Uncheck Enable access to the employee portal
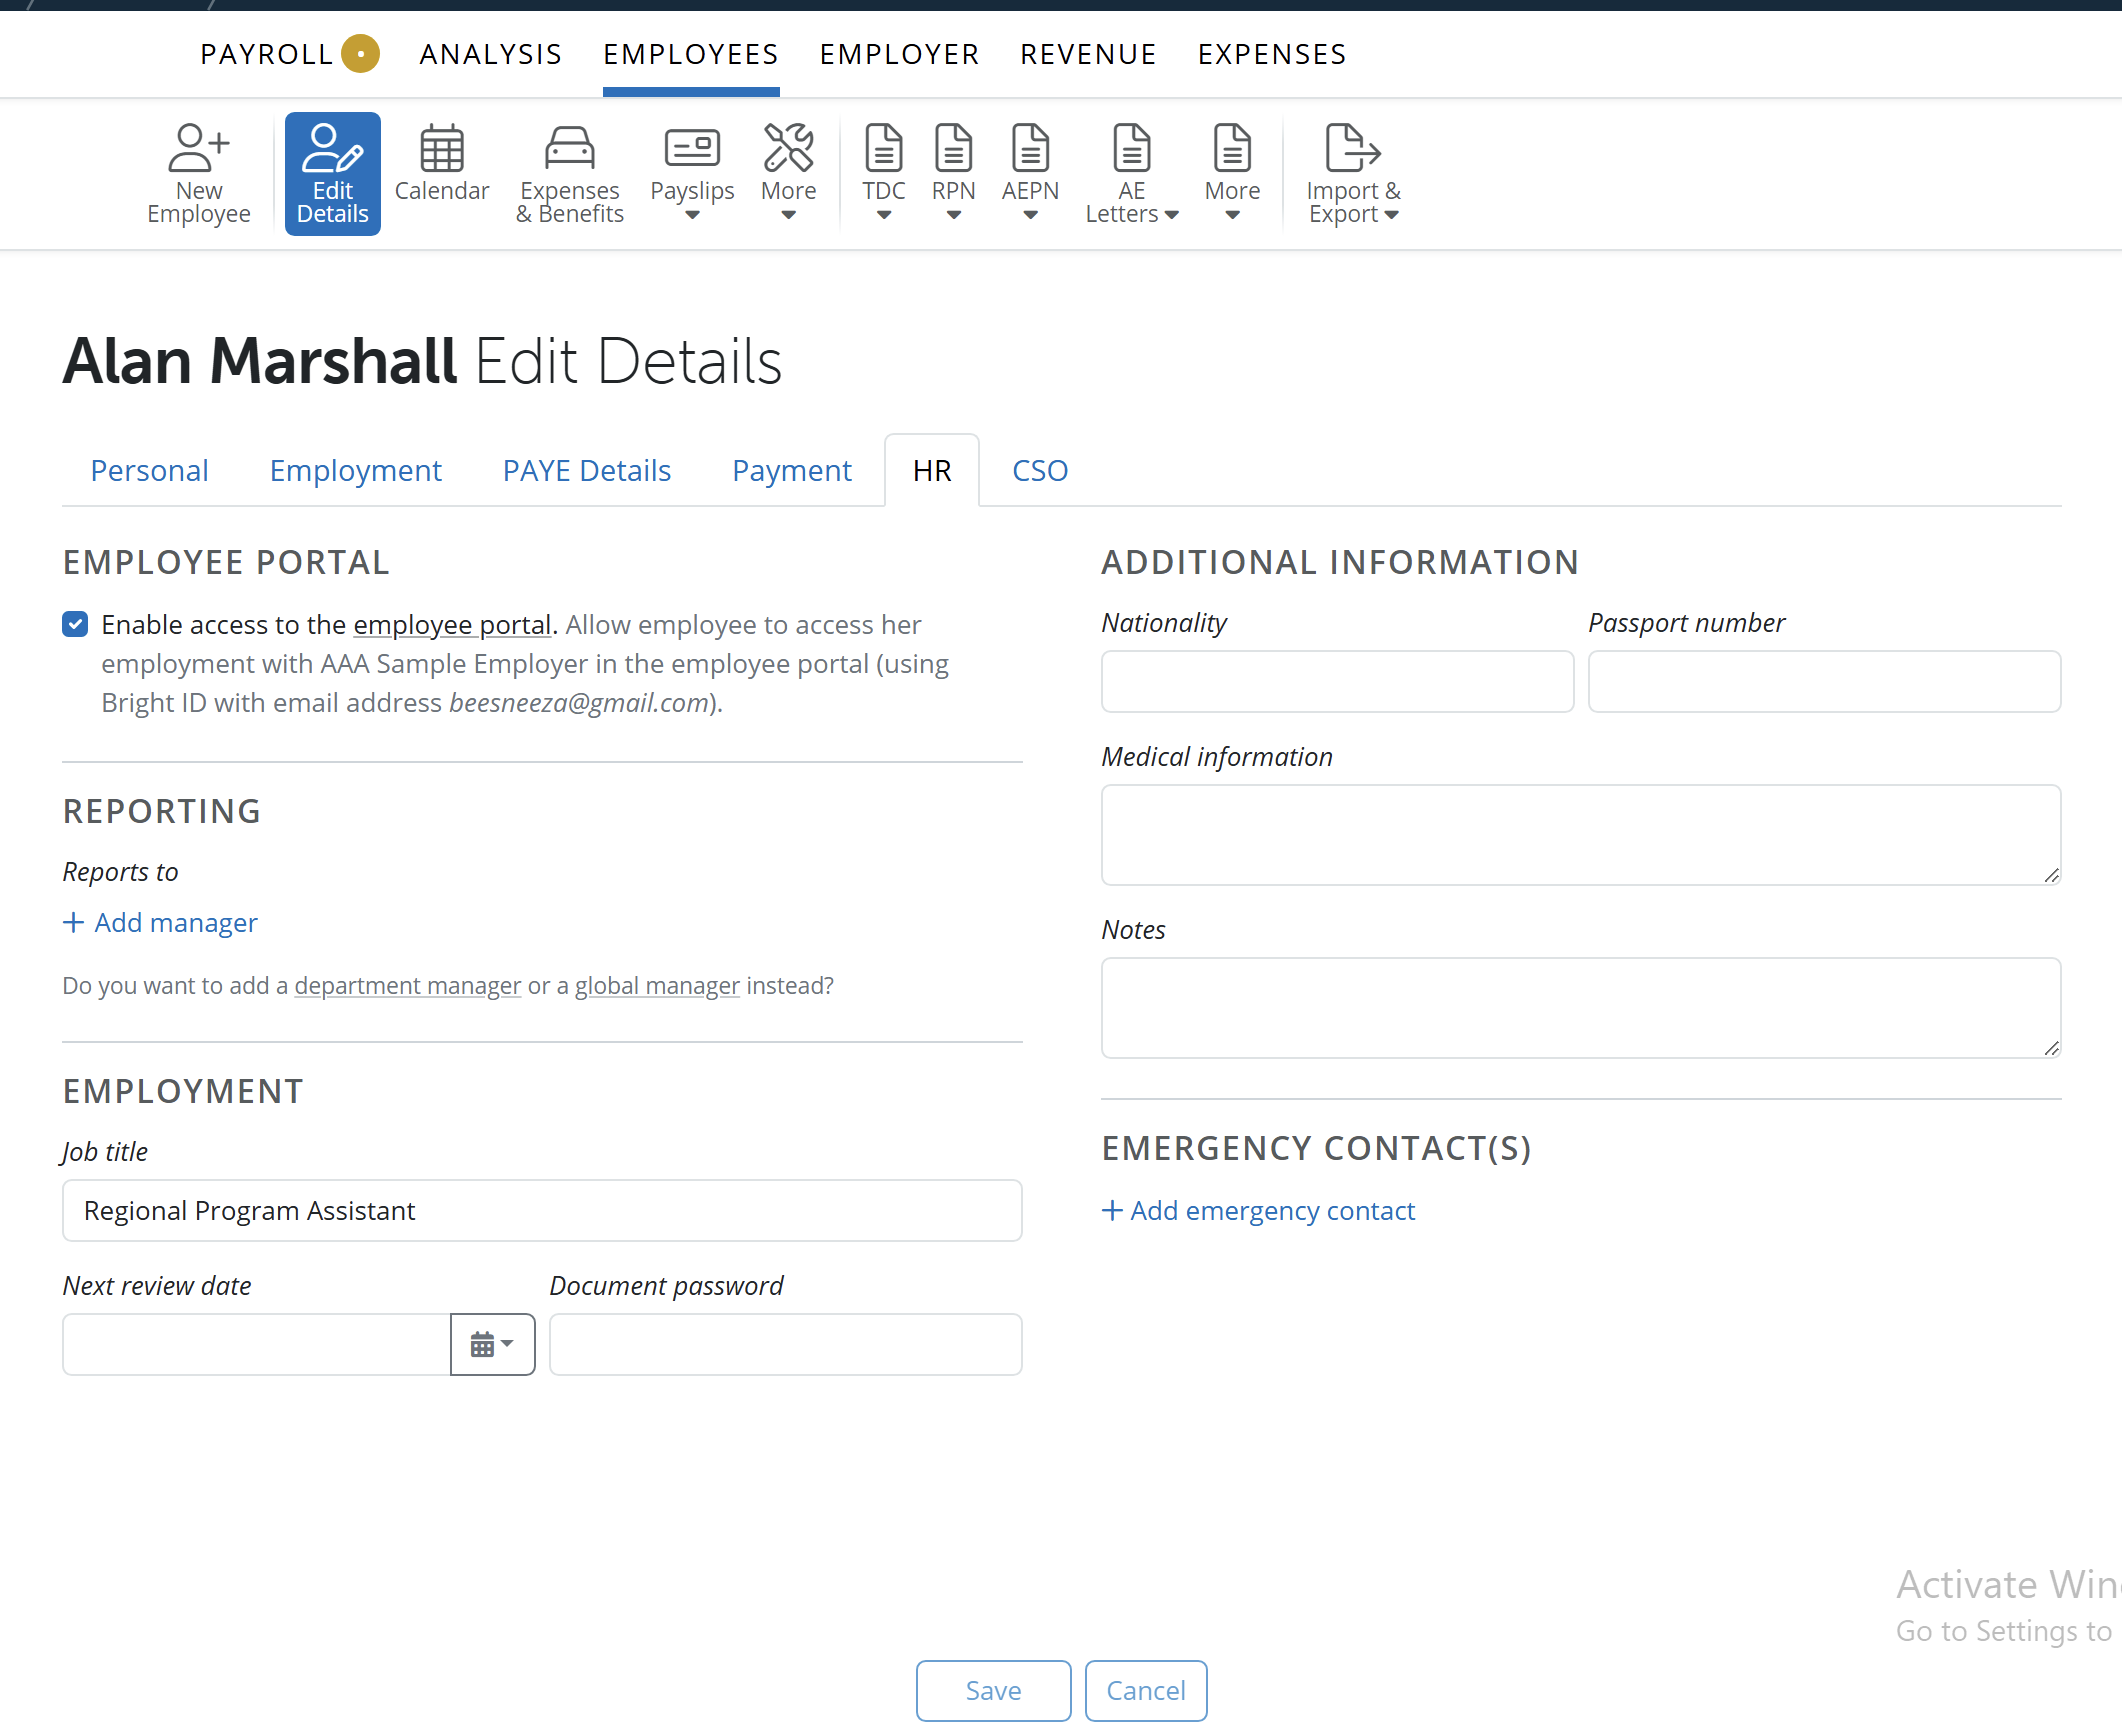 75,625
